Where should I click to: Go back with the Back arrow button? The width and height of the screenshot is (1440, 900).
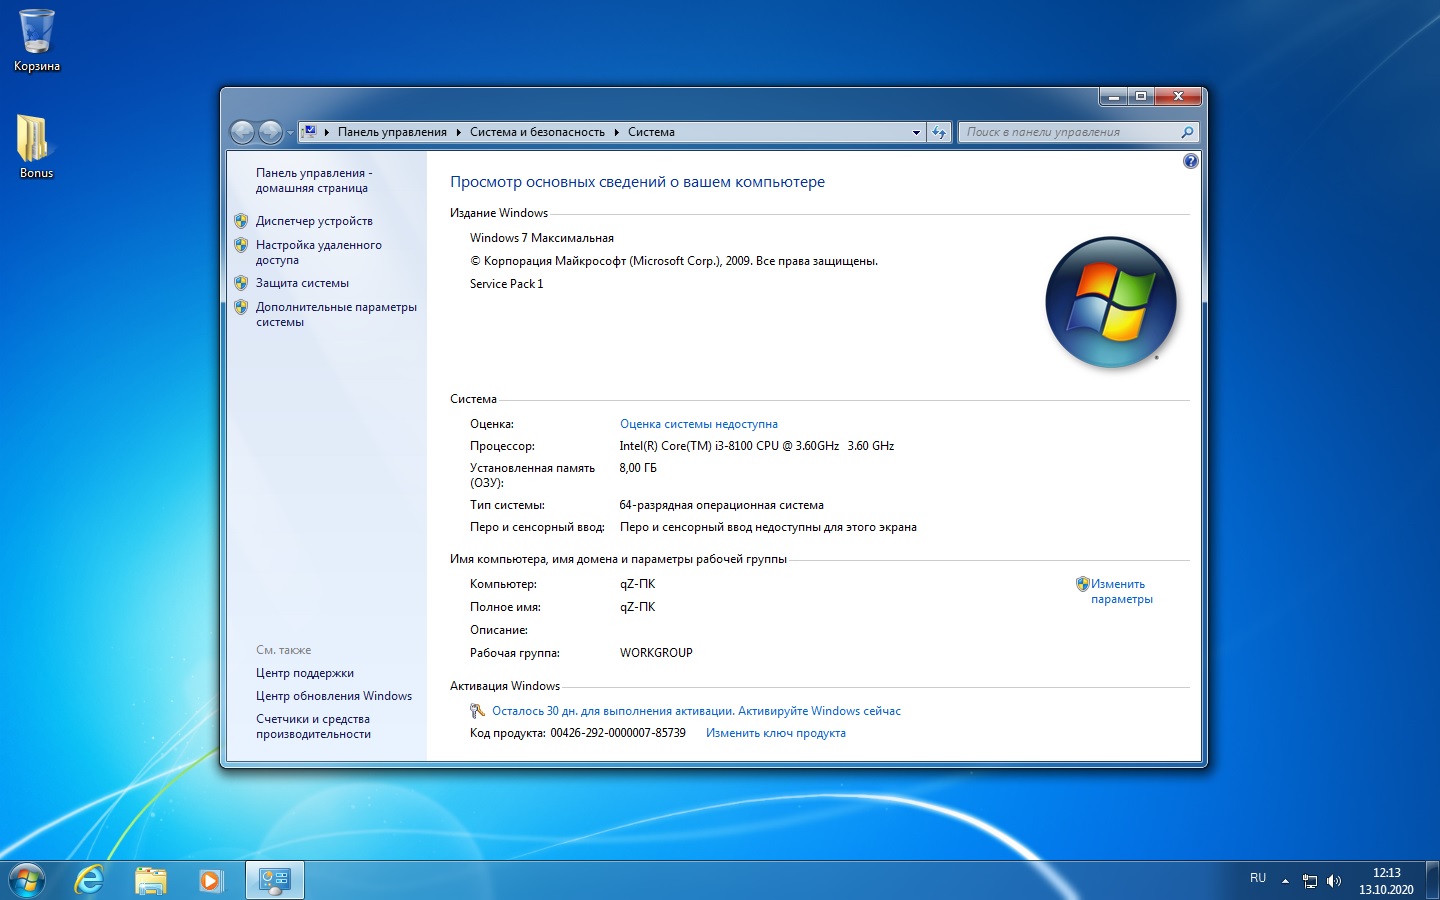[243, 132]
